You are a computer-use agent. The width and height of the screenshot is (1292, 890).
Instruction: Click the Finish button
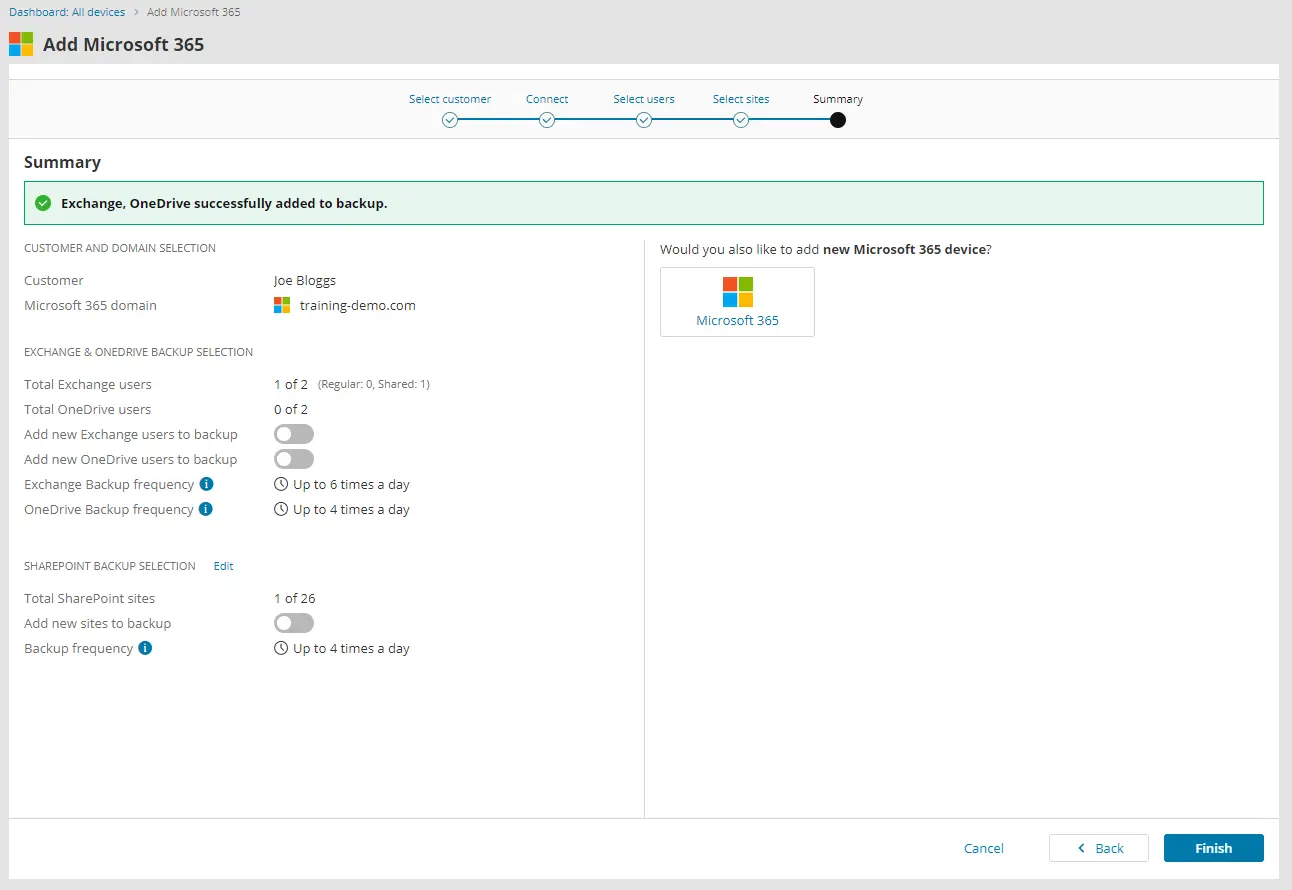pos(1214,848)
